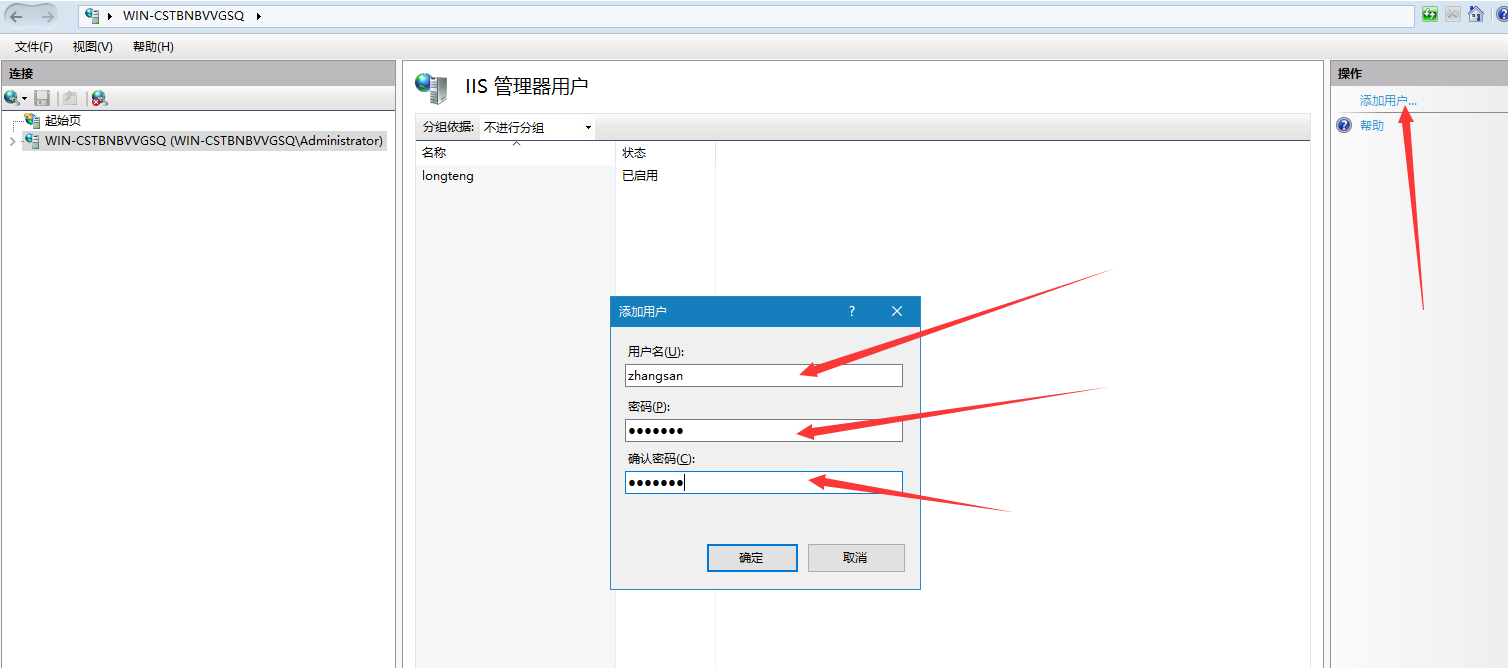Click the green refresh icon in address bar
The width and height of the screenshot is (1508, 668).
[x=1430, y=15]
